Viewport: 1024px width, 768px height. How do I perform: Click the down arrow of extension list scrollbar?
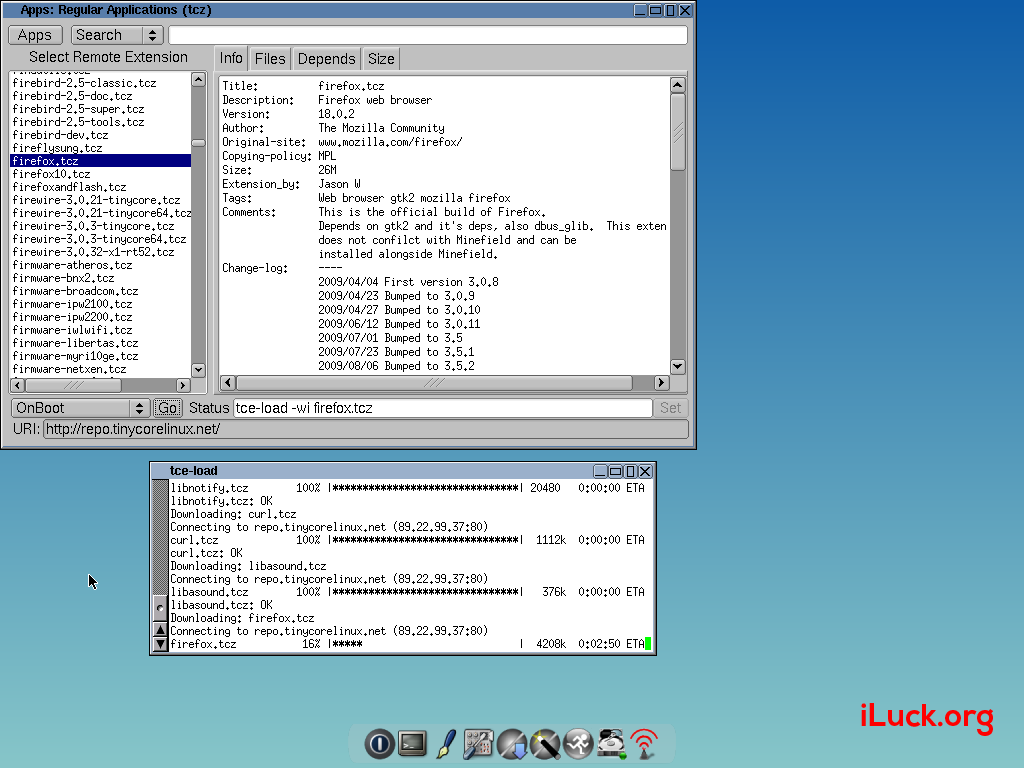(x=199, y=370)
